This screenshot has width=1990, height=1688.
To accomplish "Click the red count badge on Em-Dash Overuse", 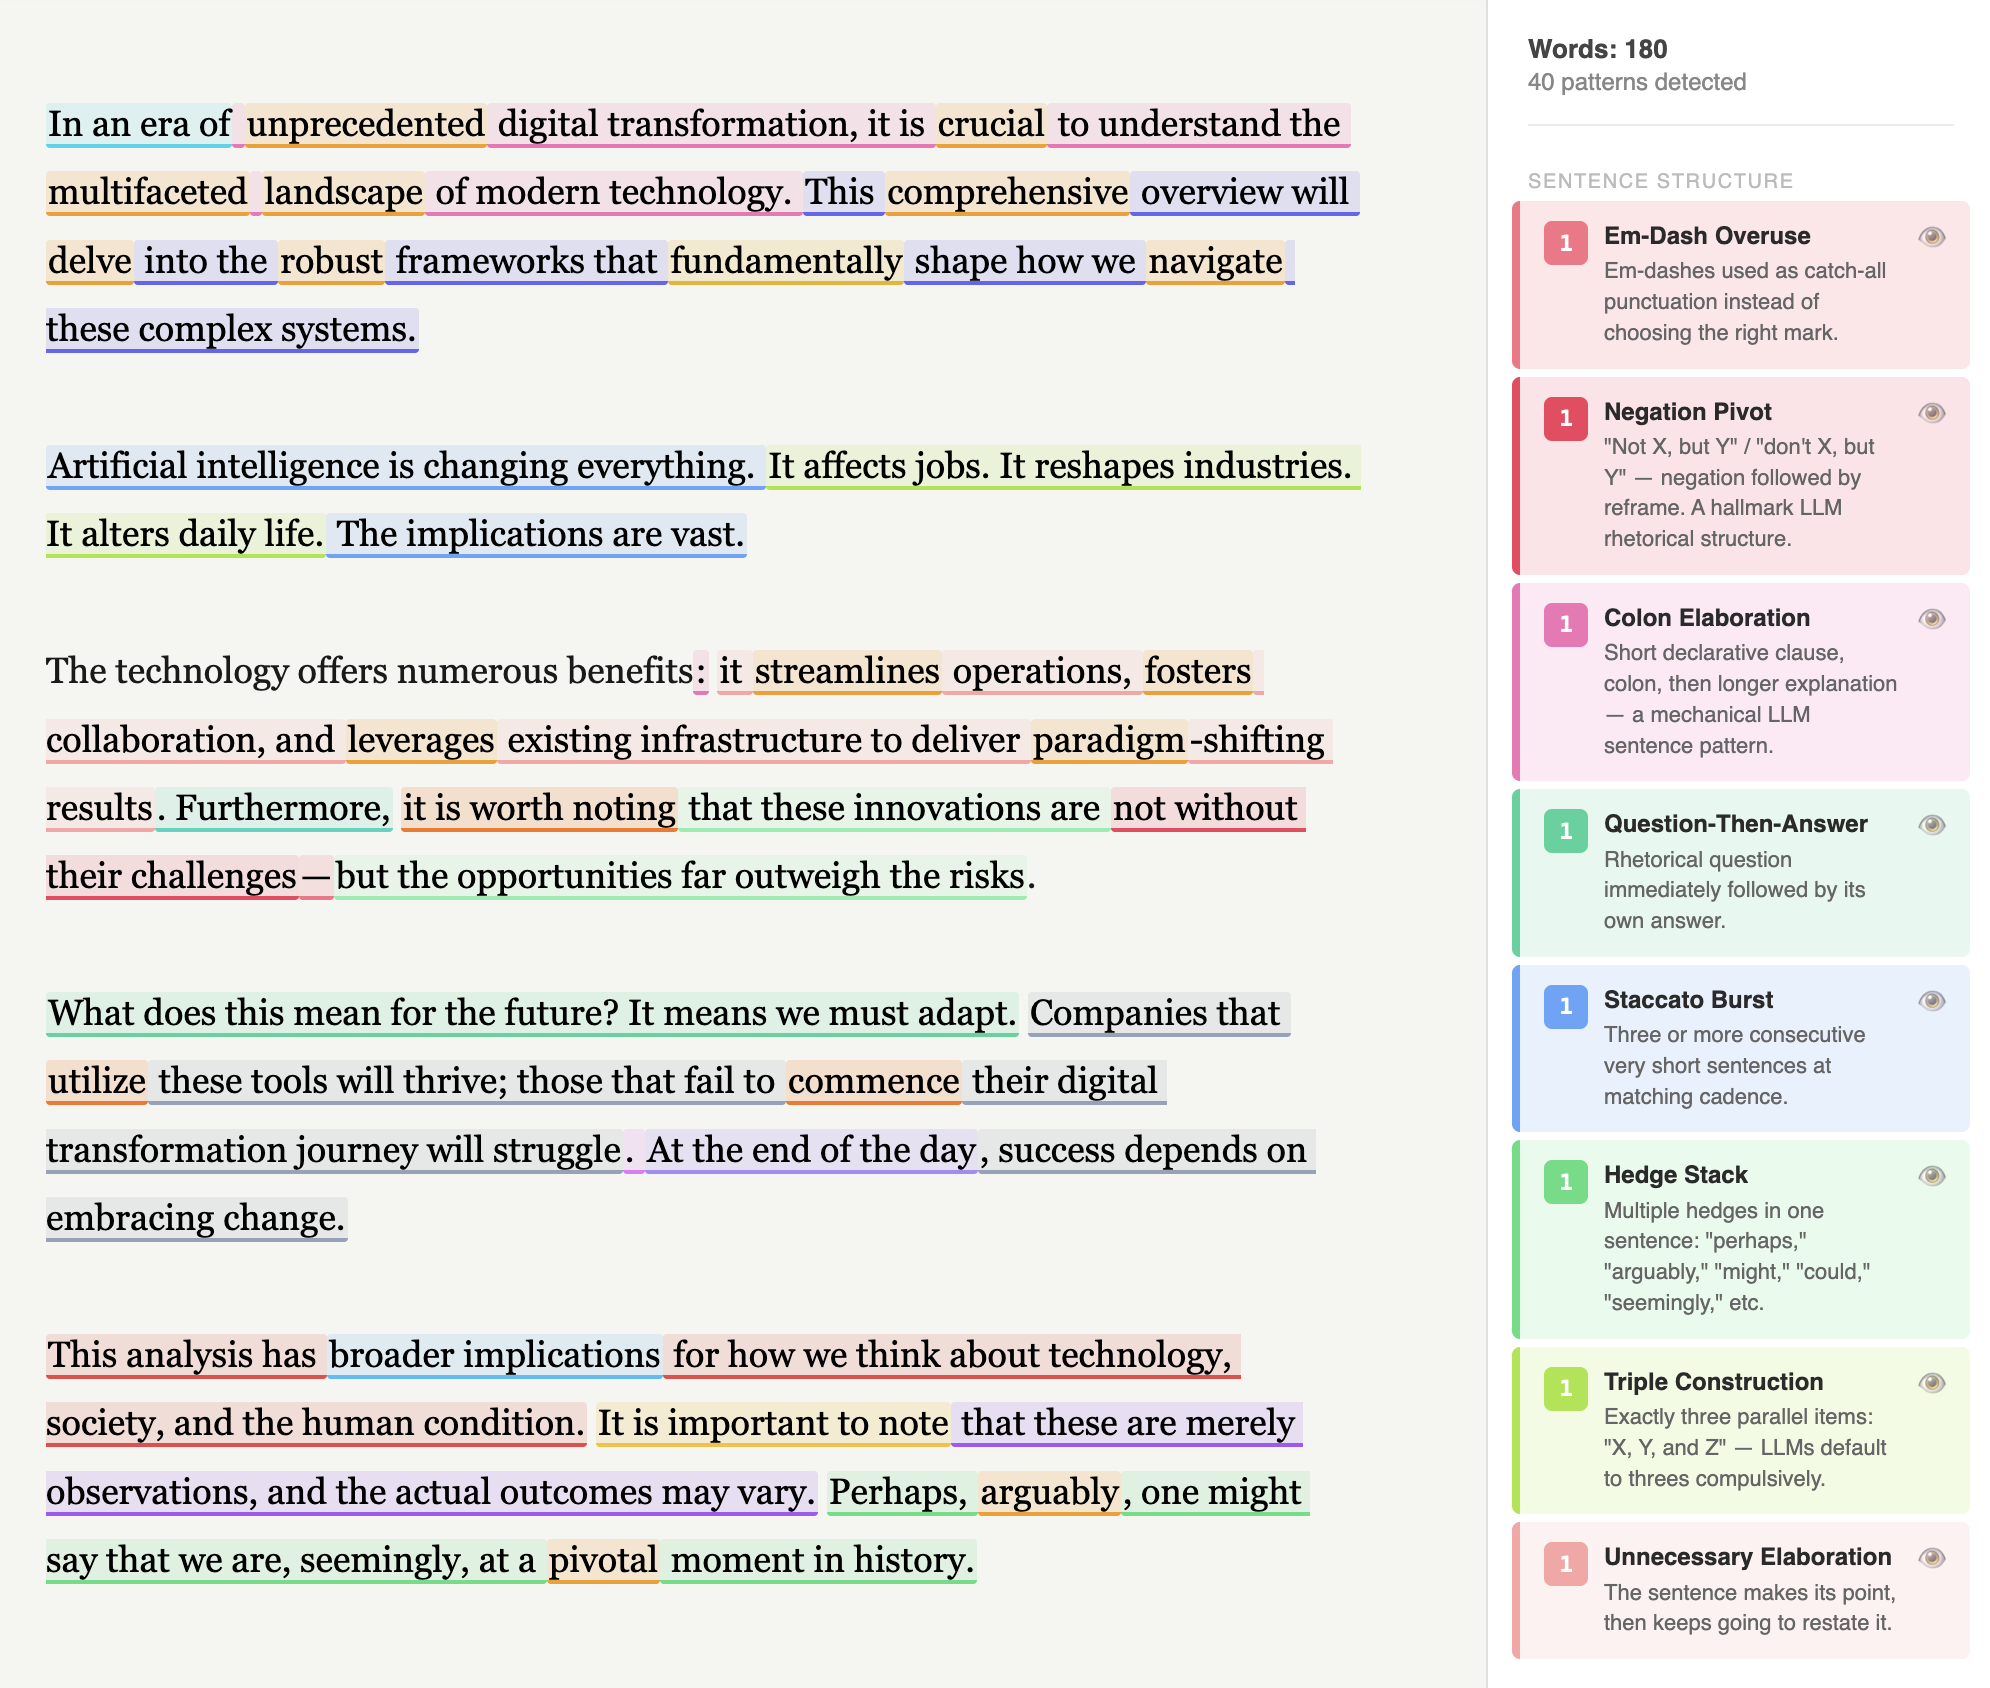I will [x=1565, y=243].
